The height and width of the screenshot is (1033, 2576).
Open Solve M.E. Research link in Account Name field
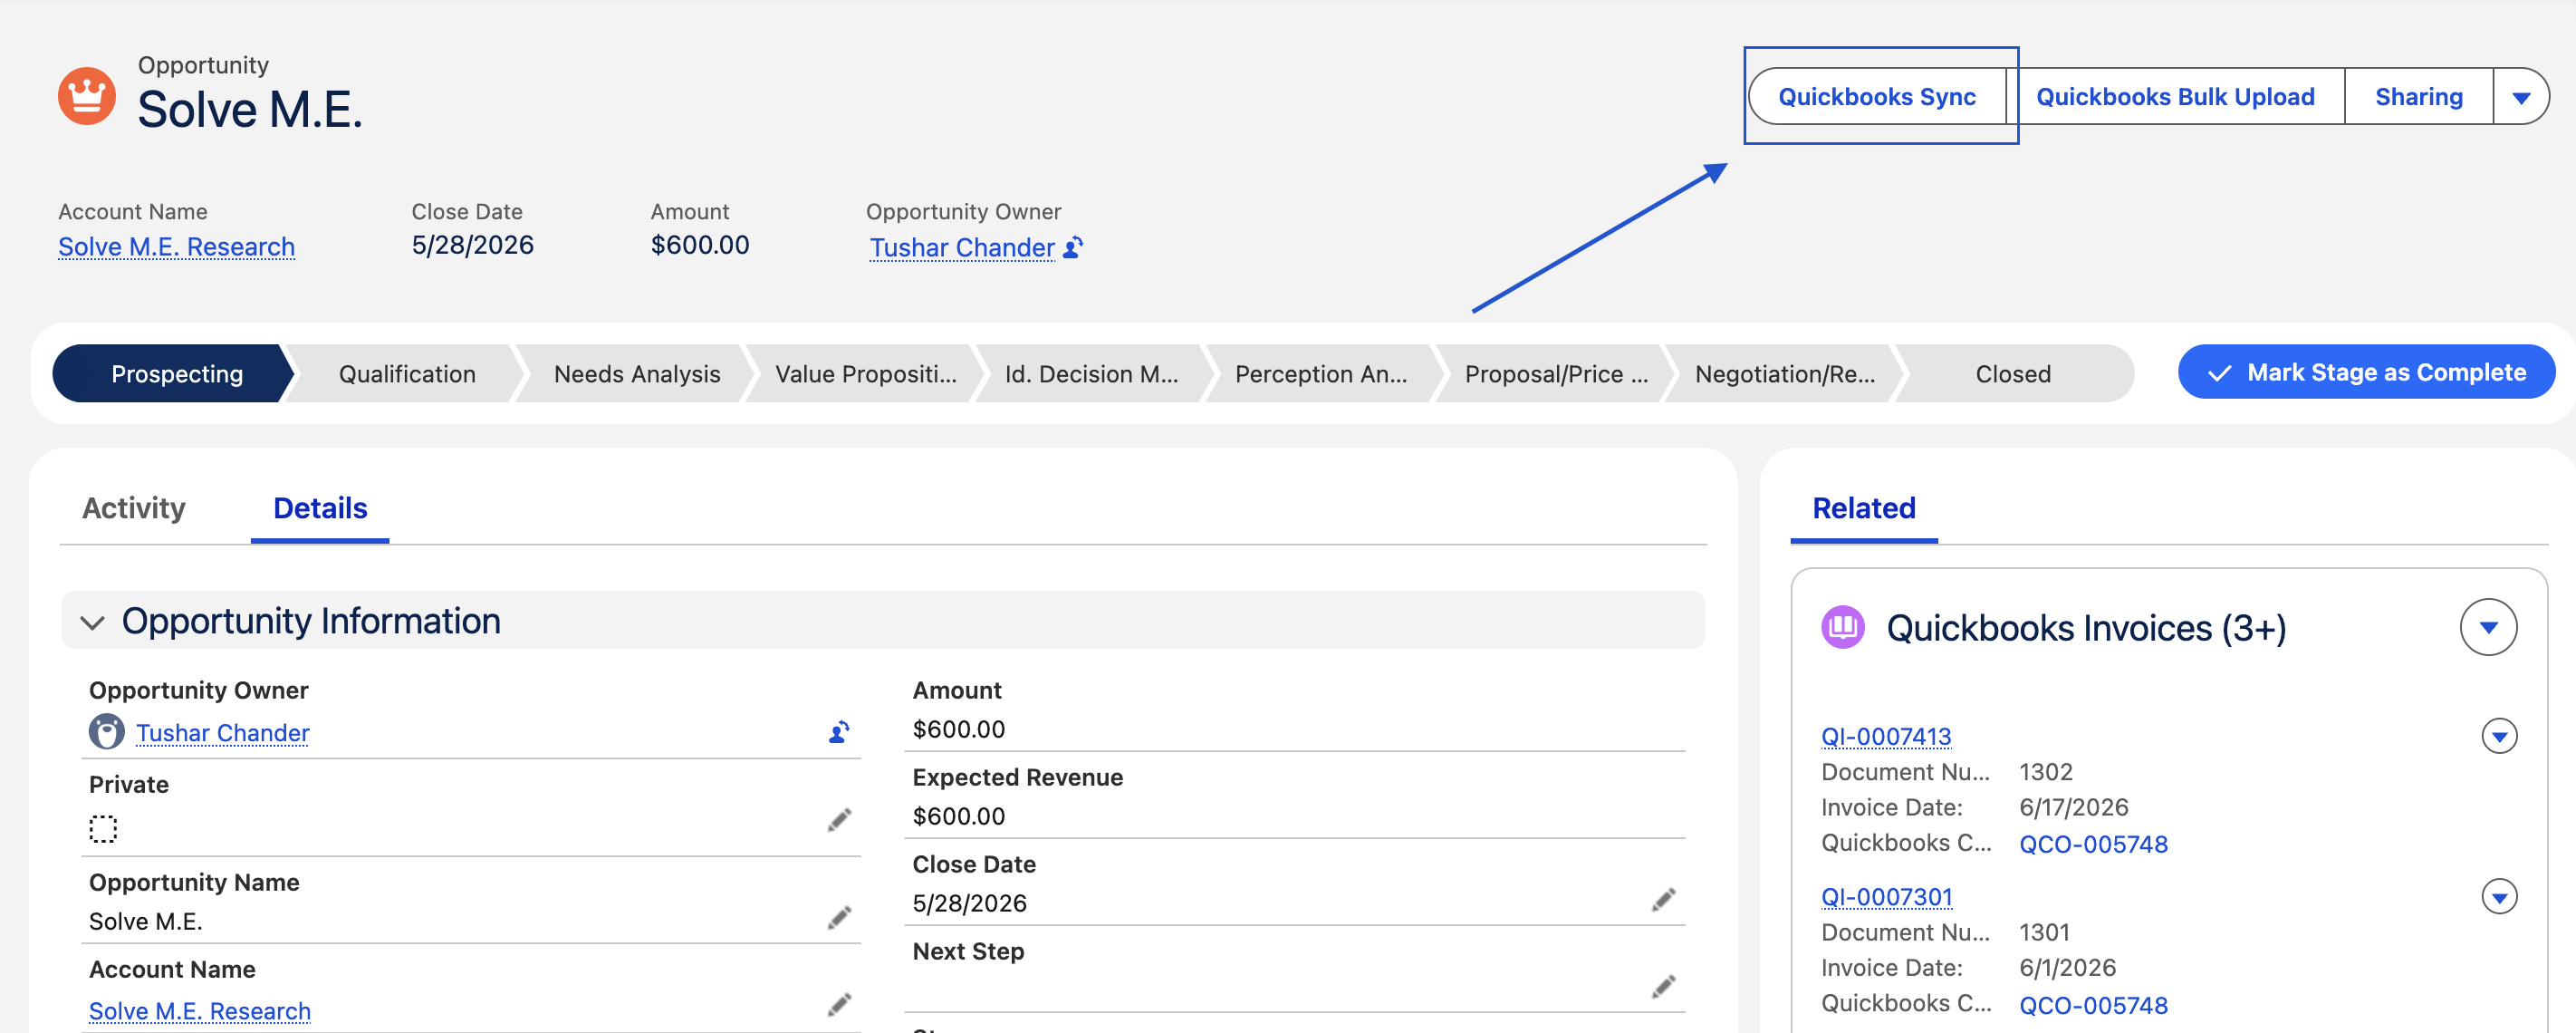200,1011
